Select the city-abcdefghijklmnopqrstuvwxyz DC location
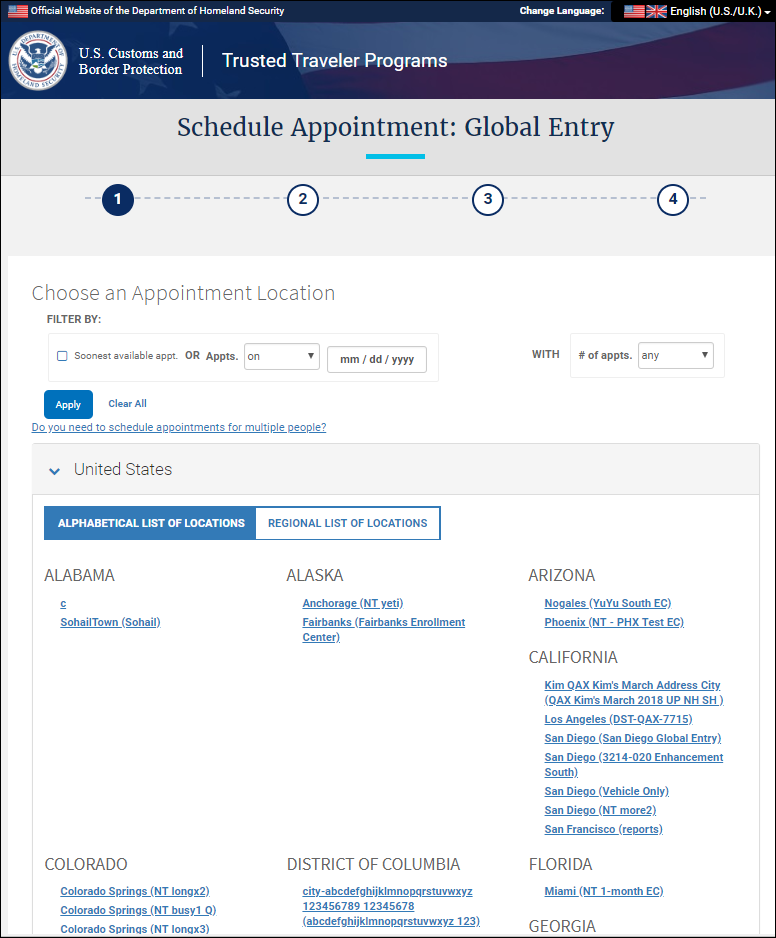776x938 pixels. point(391,906)
